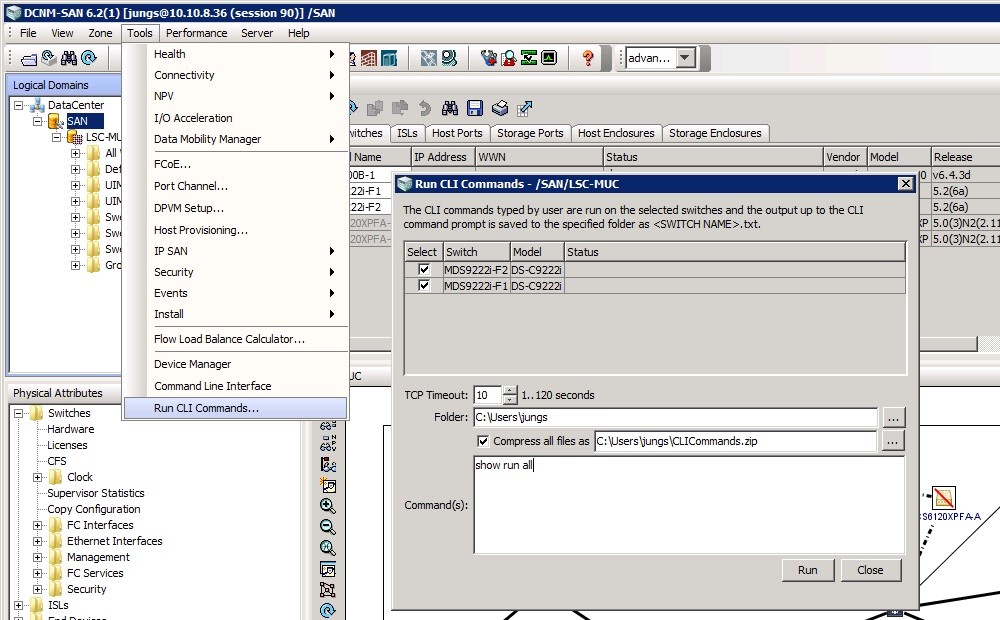
Task: Expand the ISLs tree node
Action: (18, 605)
